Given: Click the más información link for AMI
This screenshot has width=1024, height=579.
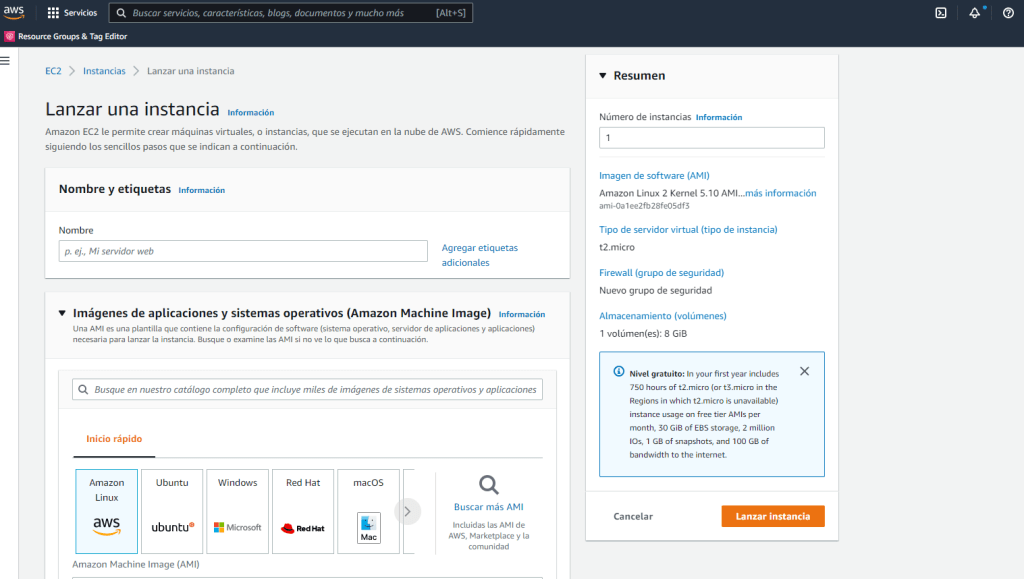Looking at the screenshot, I should [780, 193].
